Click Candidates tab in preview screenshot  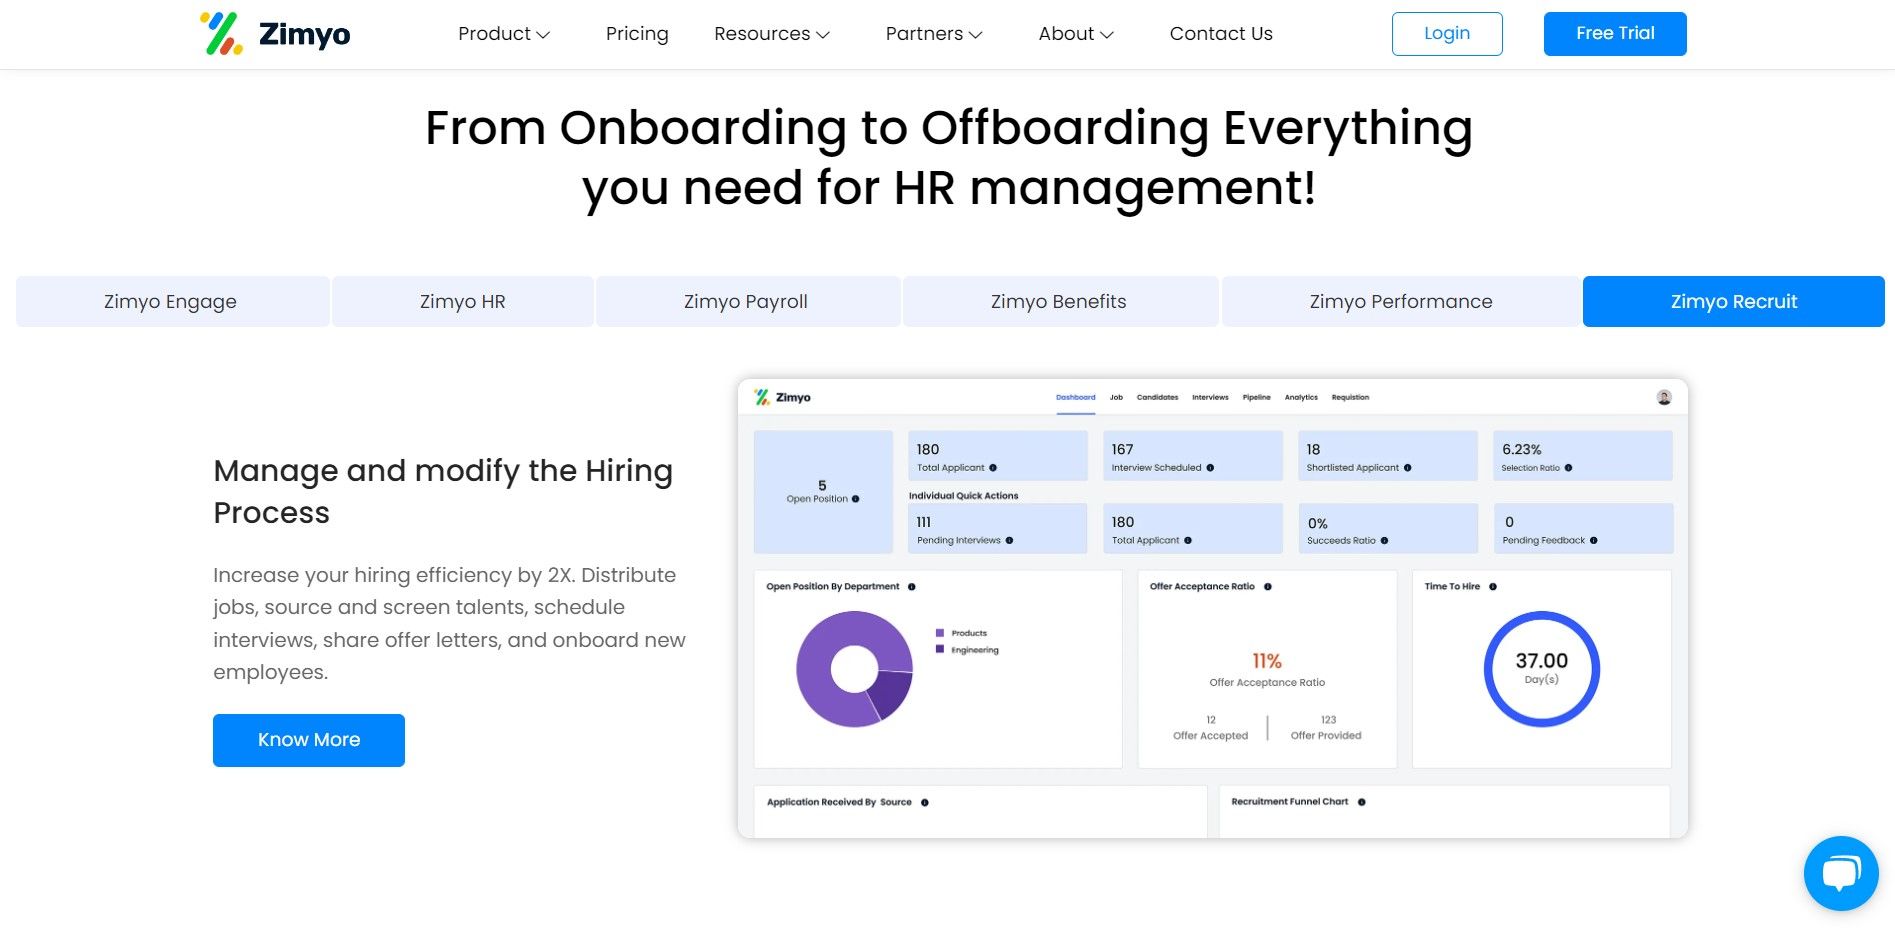point(1157,398)
